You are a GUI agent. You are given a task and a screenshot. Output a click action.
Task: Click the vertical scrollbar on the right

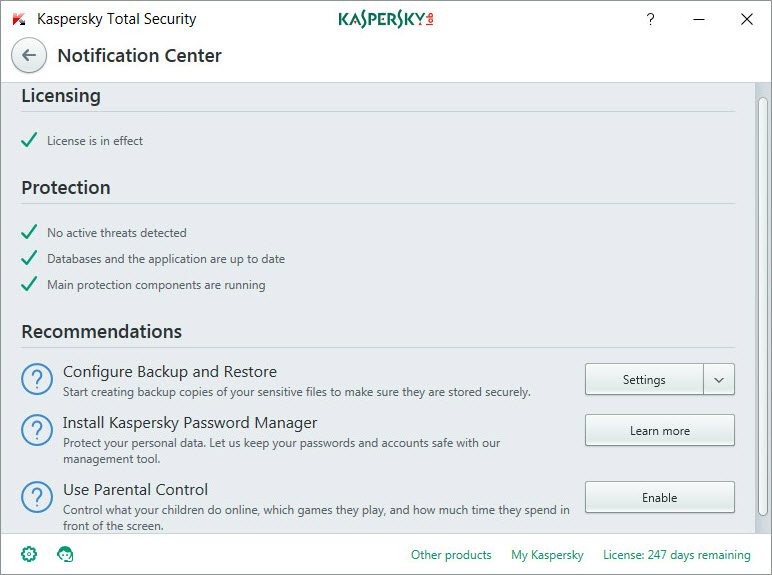(763, 300)
